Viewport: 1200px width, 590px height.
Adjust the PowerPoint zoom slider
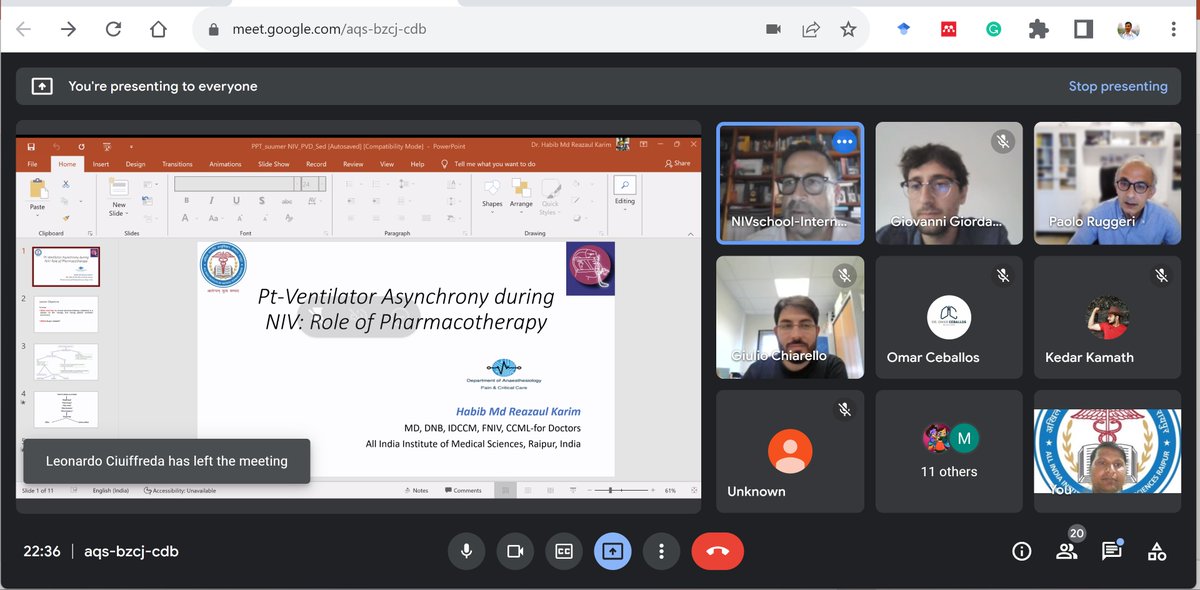(x=620, y=490)
